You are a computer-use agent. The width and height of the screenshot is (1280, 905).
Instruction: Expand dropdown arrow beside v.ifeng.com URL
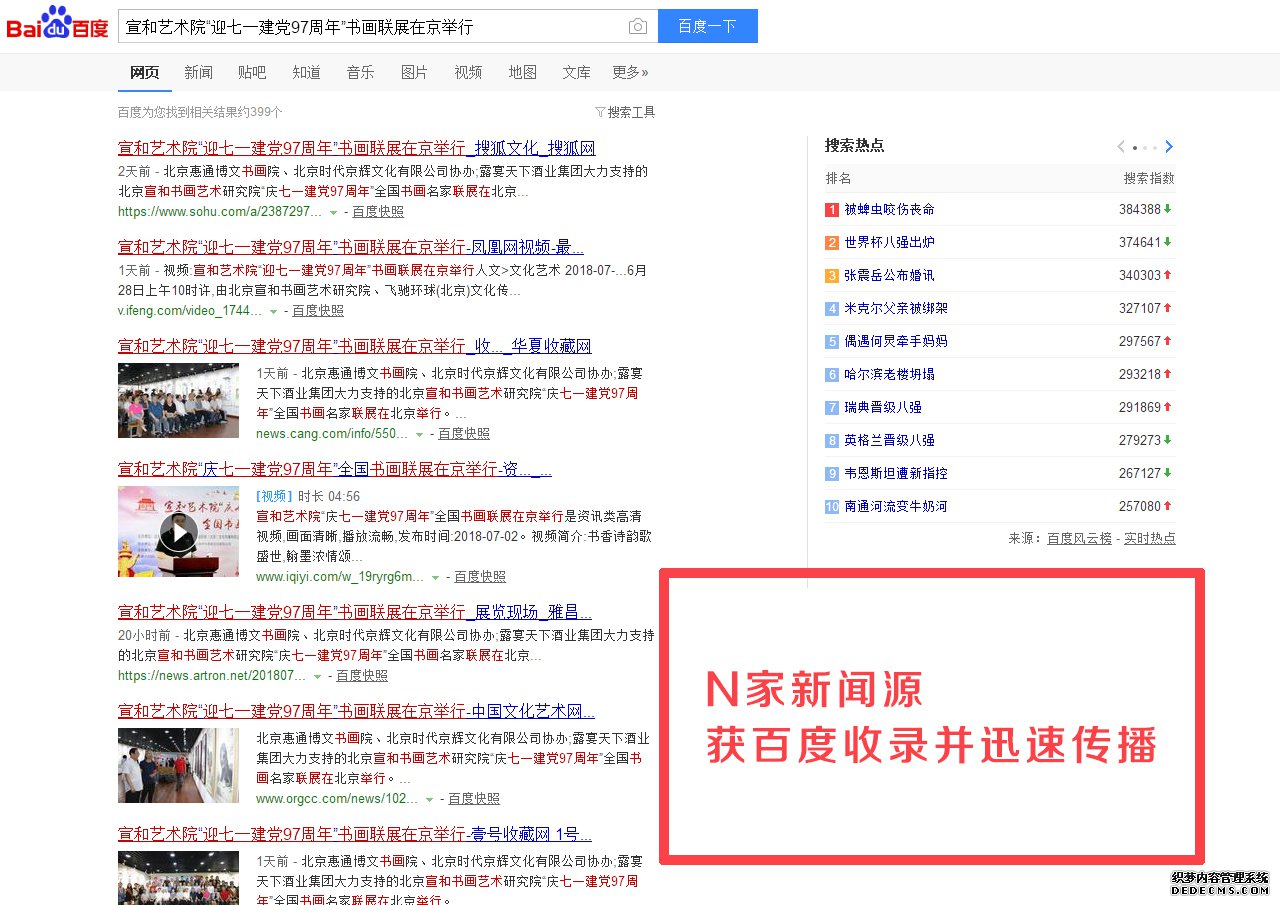pos(273,311)
